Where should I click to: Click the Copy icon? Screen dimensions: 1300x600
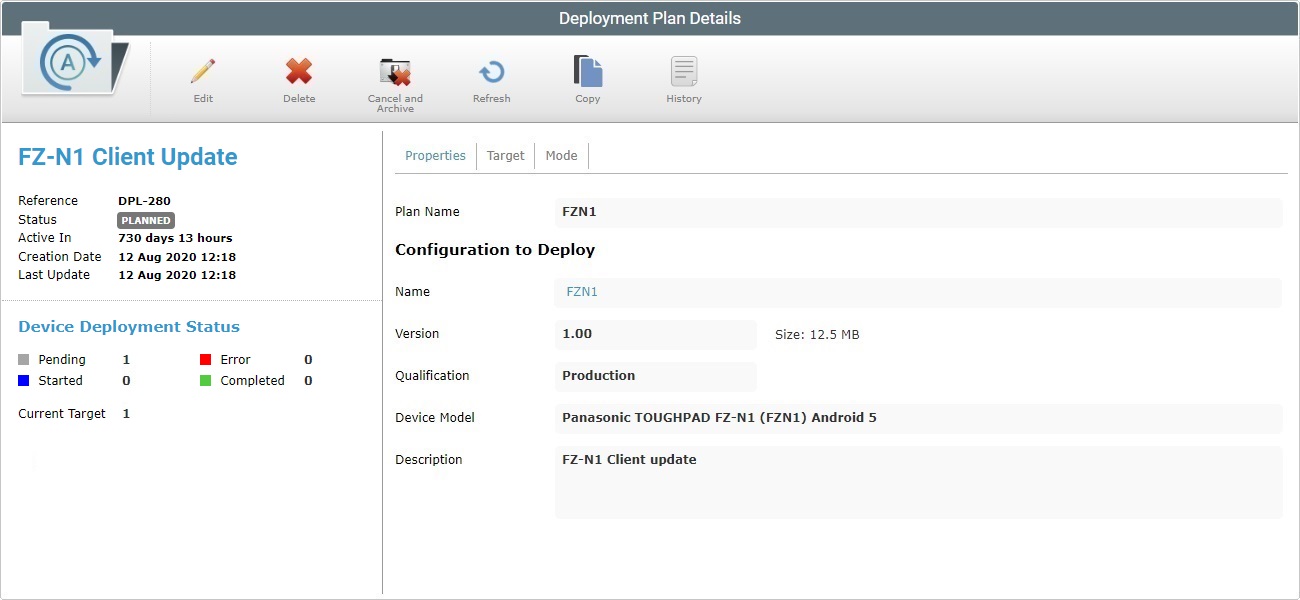588,72
